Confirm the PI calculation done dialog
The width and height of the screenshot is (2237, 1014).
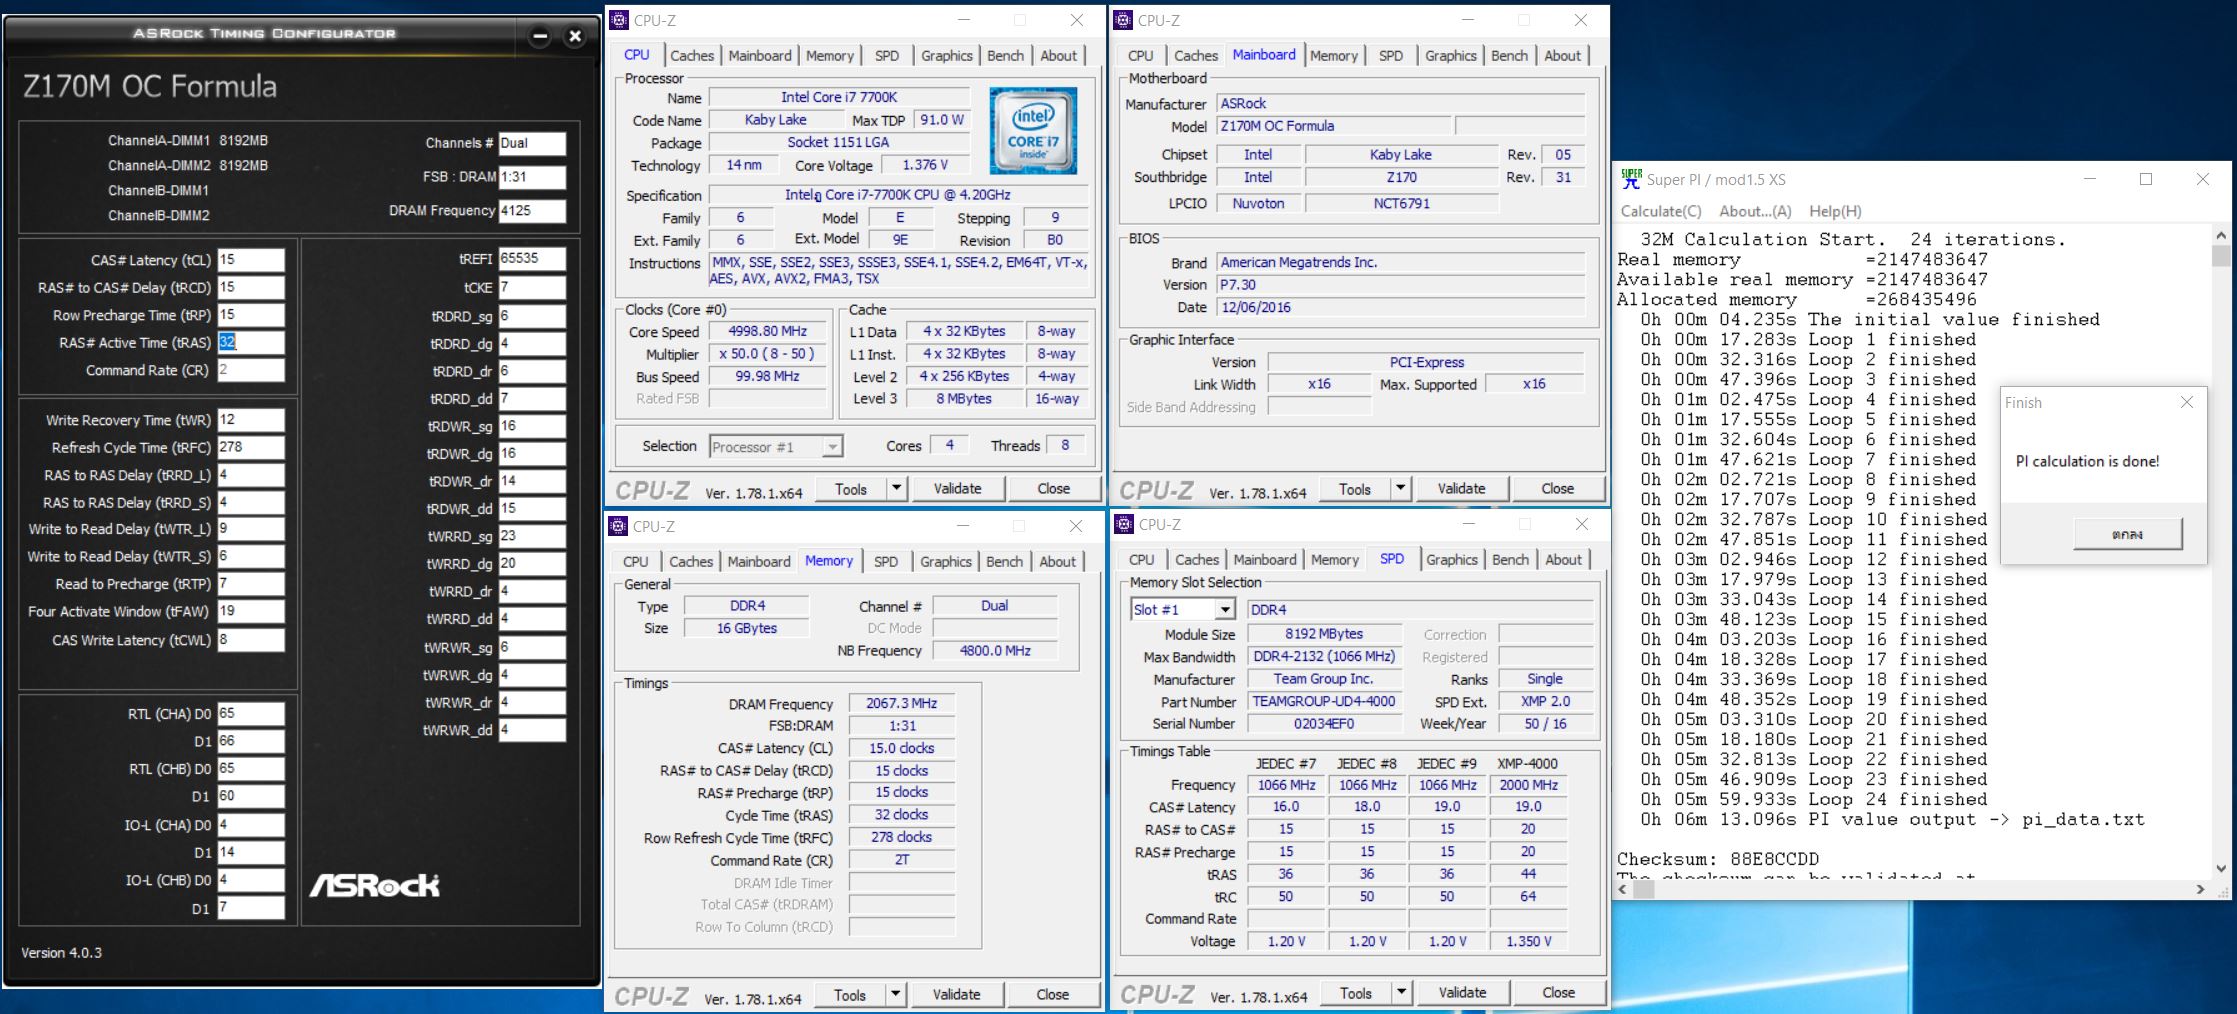[2127, 534]
